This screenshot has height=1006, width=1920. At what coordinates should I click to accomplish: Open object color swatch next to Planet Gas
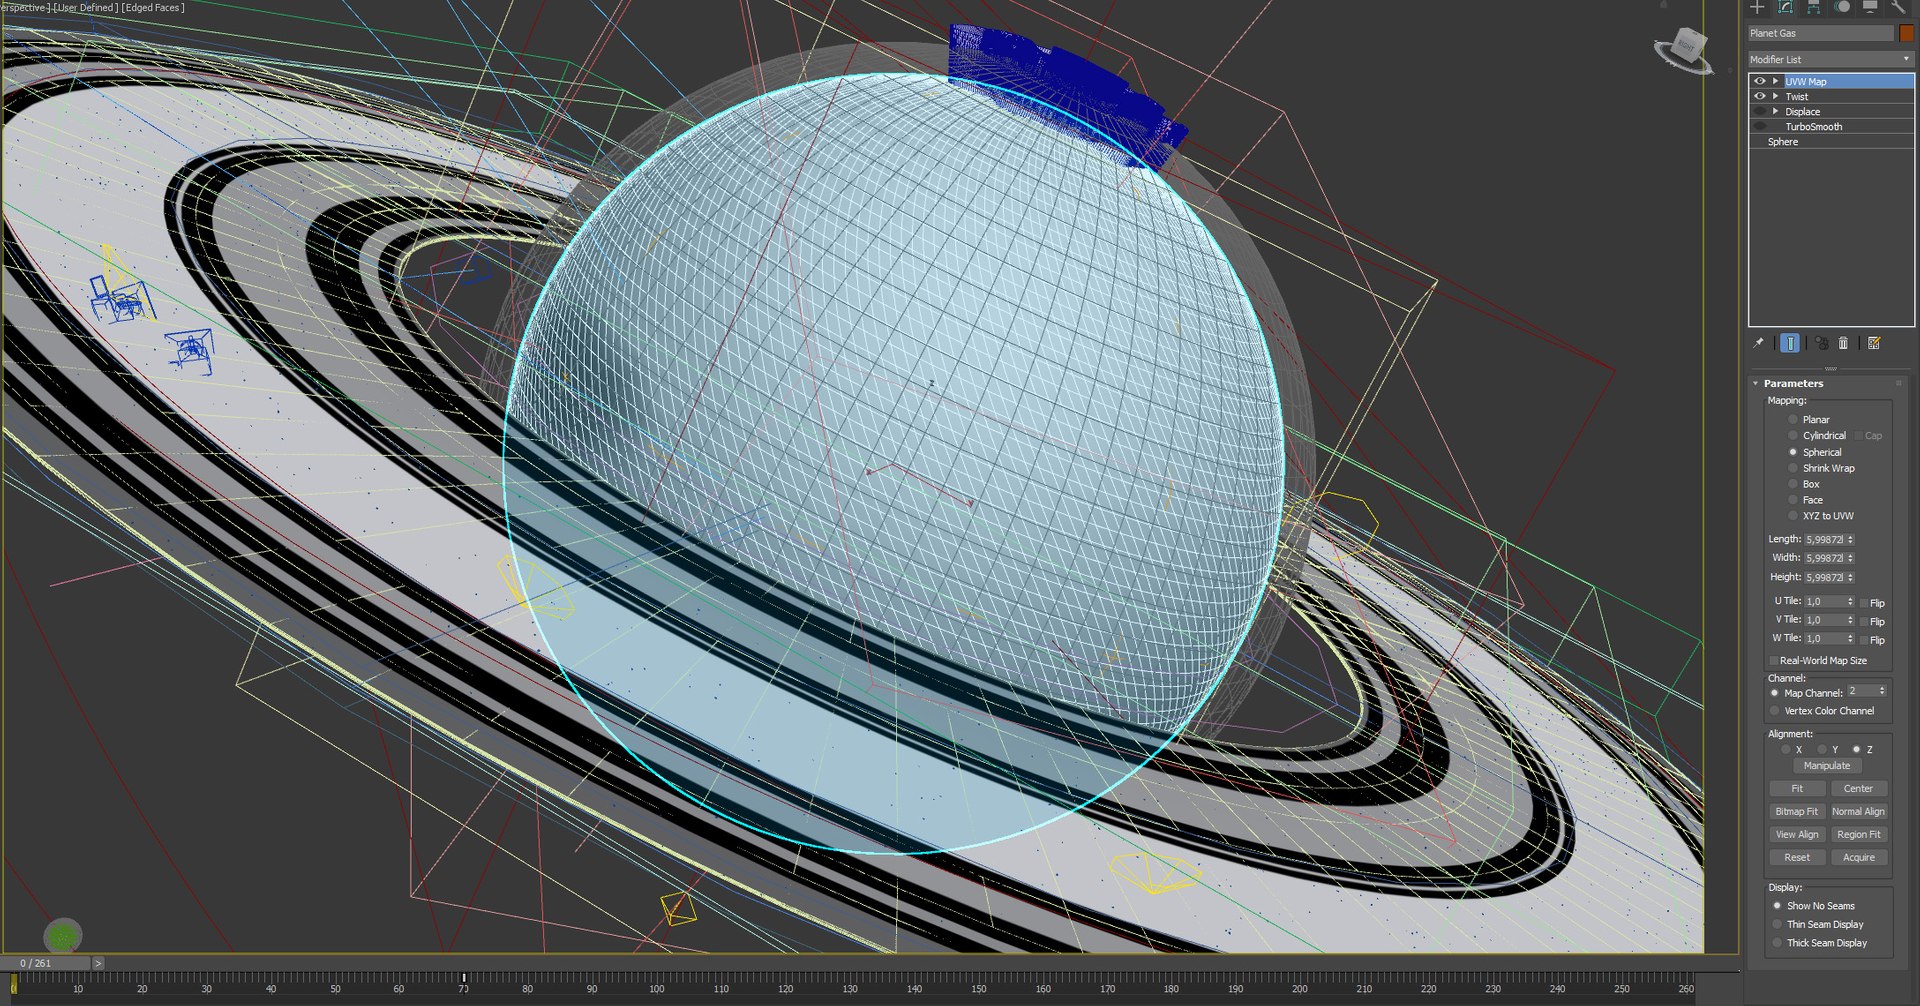click(1906, 33)
